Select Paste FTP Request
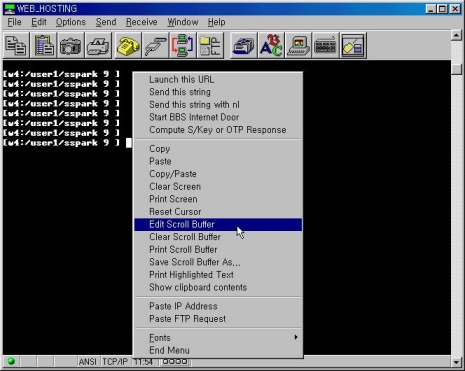Screen dimensions: 465x371 (x=218, y=319)
